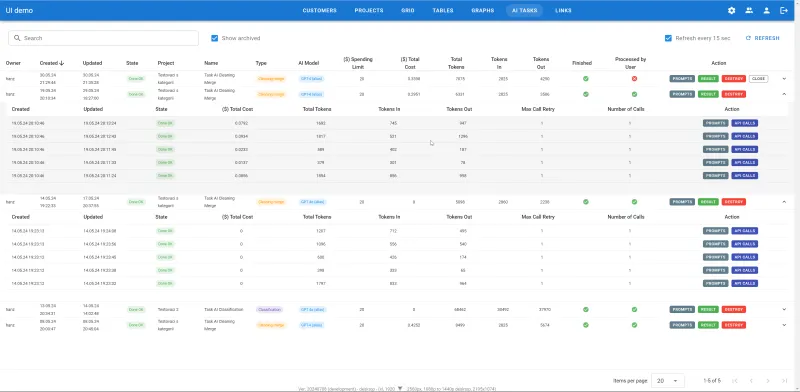The image size is (800, 392).
Task: Click the sort arrow next to Created
Action: (62, 63)
